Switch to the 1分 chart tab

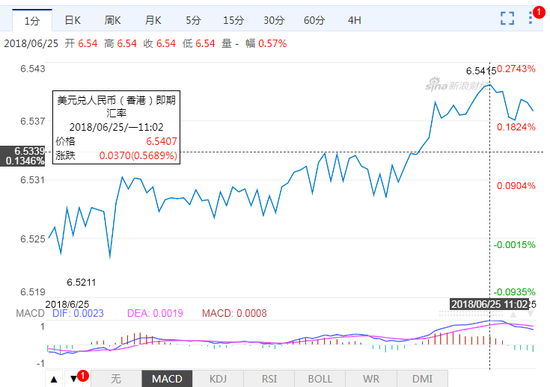32,21
